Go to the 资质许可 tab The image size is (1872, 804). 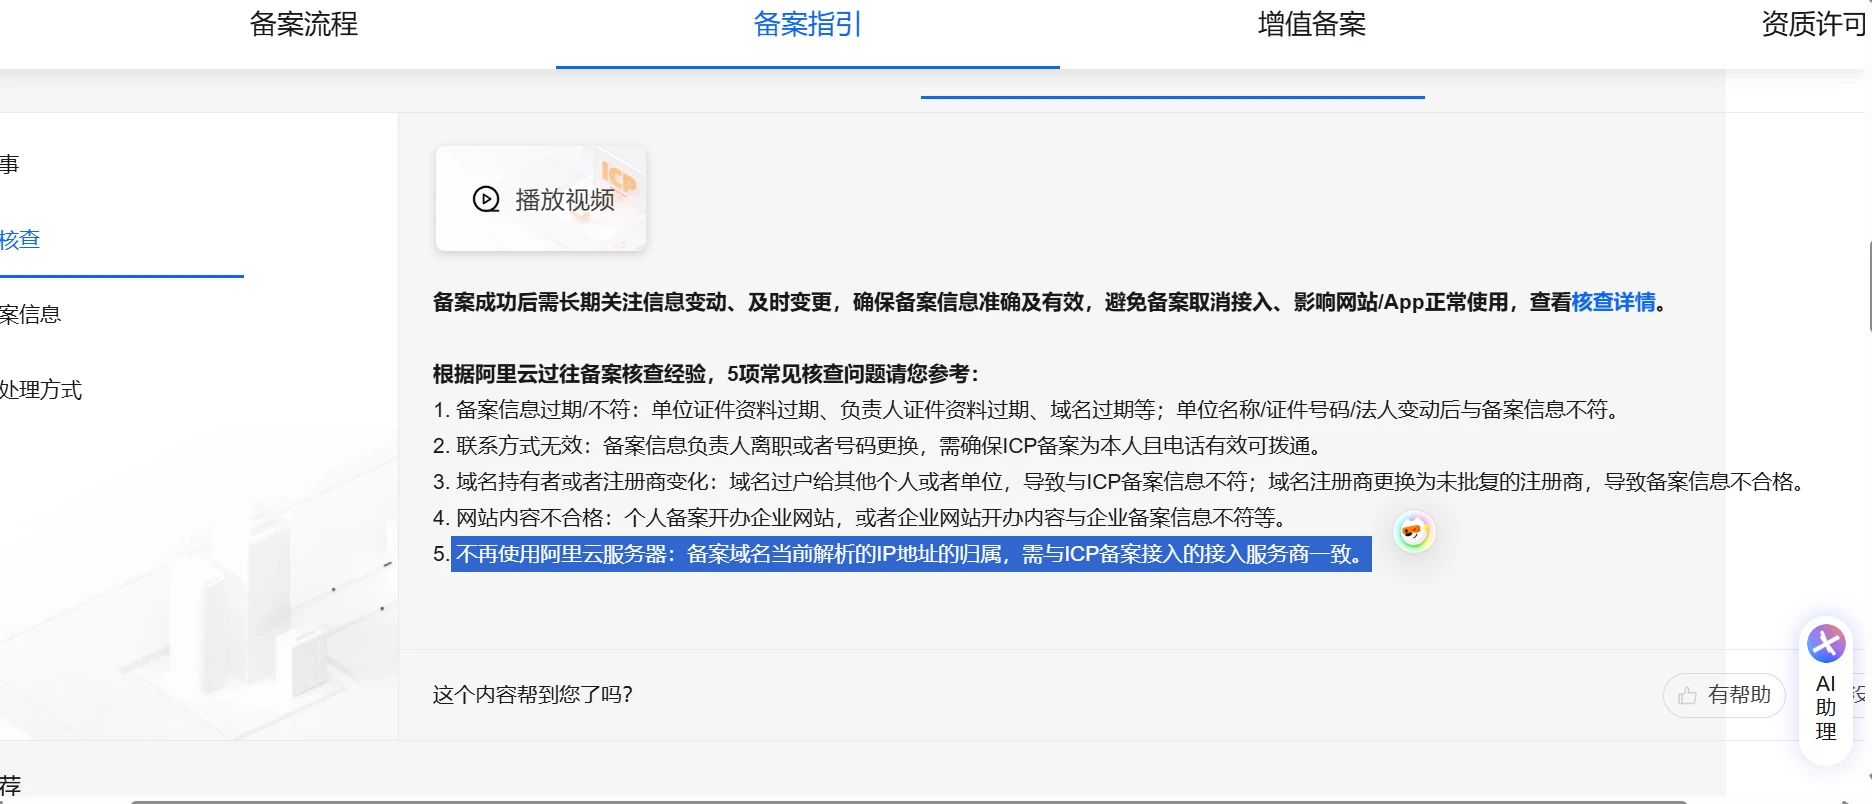coord(1812,24)
